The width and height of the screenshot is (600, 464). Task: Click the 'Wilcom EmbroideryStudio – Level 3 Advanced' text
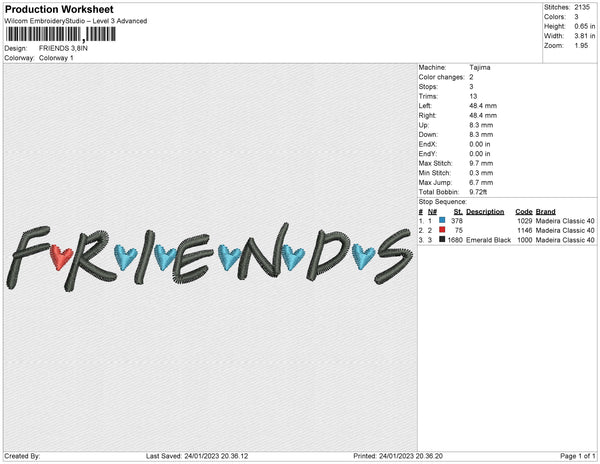76,21
